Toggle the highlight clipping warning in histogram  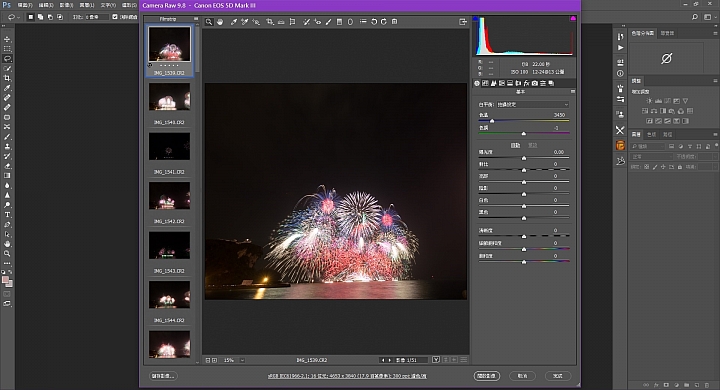[573, 18]
